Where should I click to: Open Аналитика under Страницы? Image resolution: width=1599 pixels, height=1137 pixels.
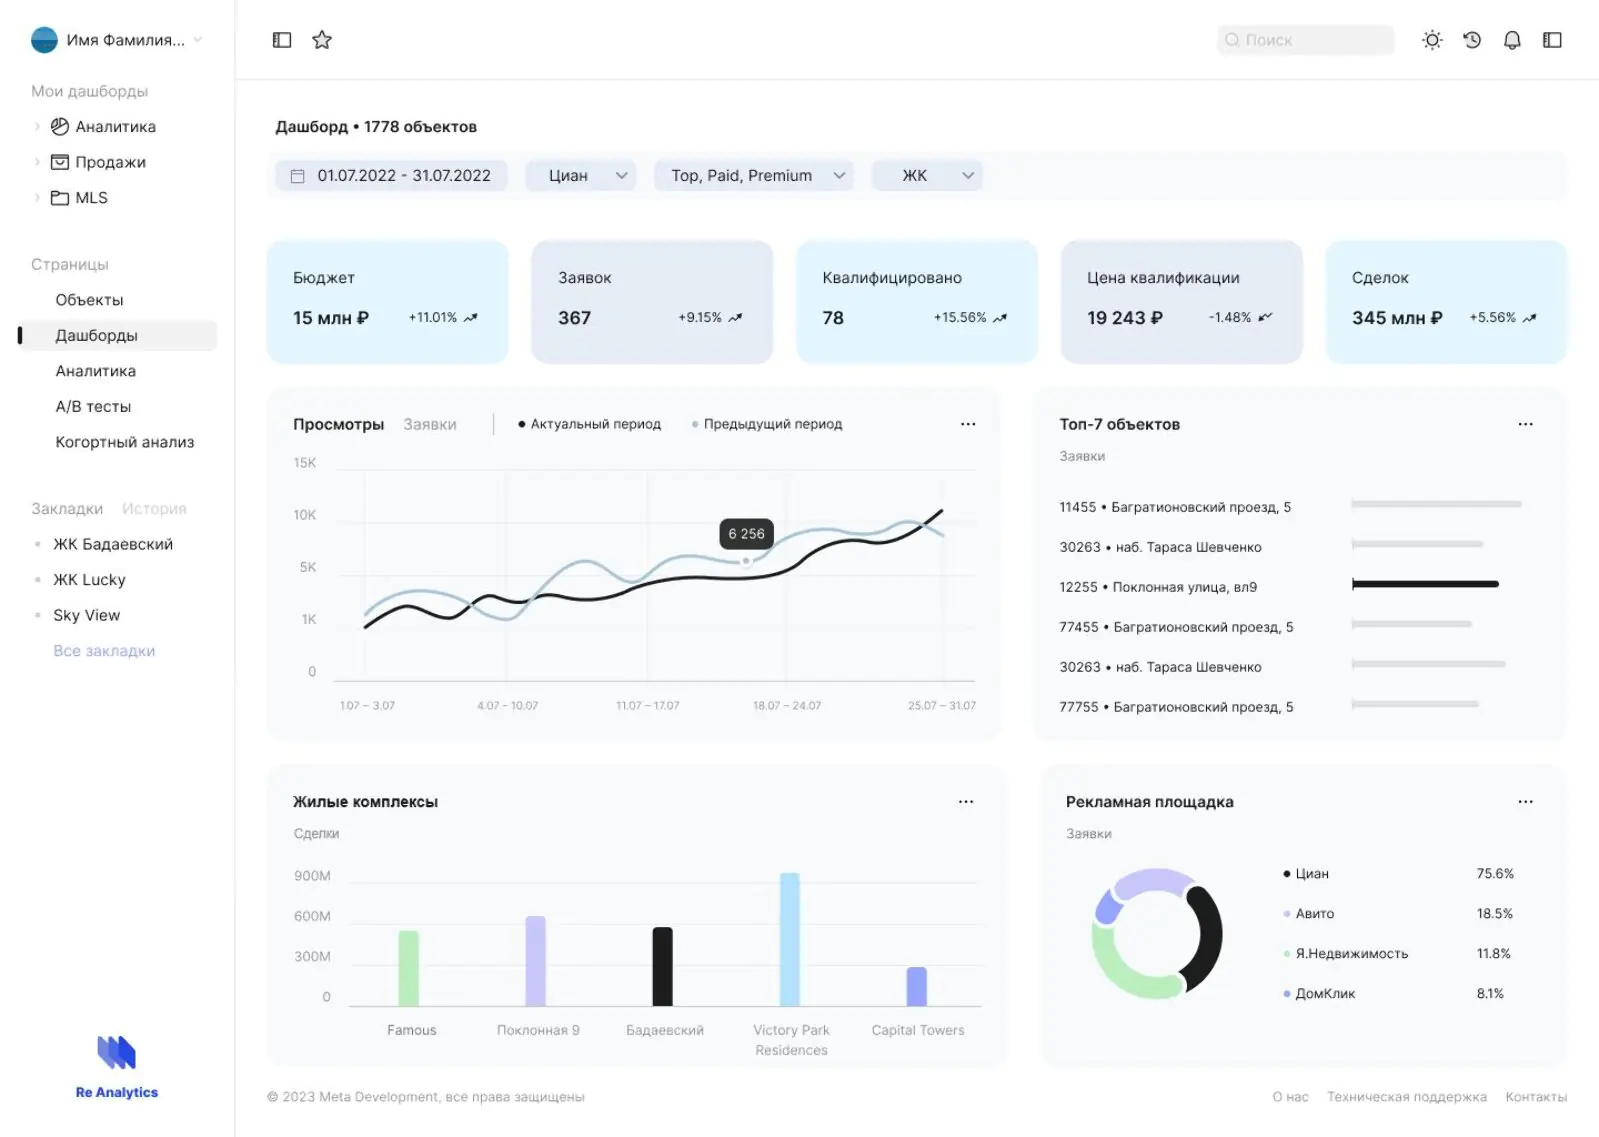pos(96,371)
